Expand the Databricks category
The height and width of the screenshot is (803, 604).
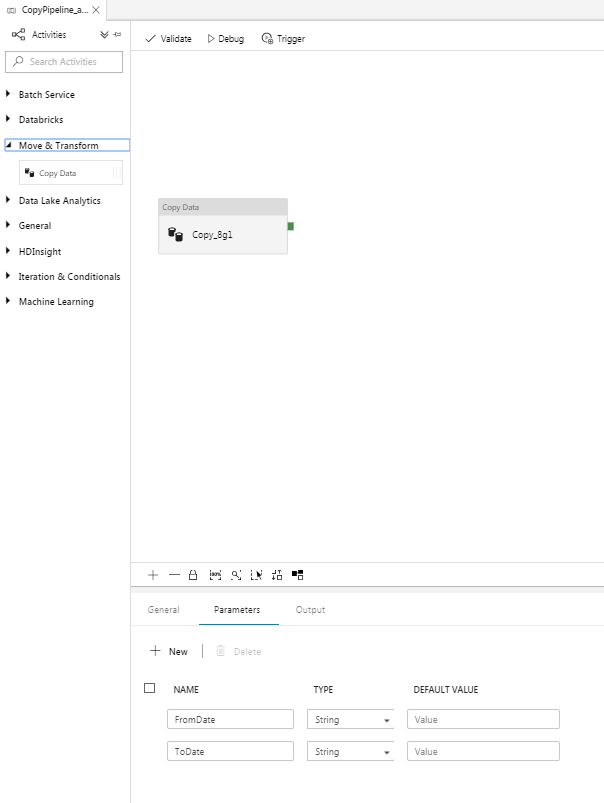click(8, 119)
